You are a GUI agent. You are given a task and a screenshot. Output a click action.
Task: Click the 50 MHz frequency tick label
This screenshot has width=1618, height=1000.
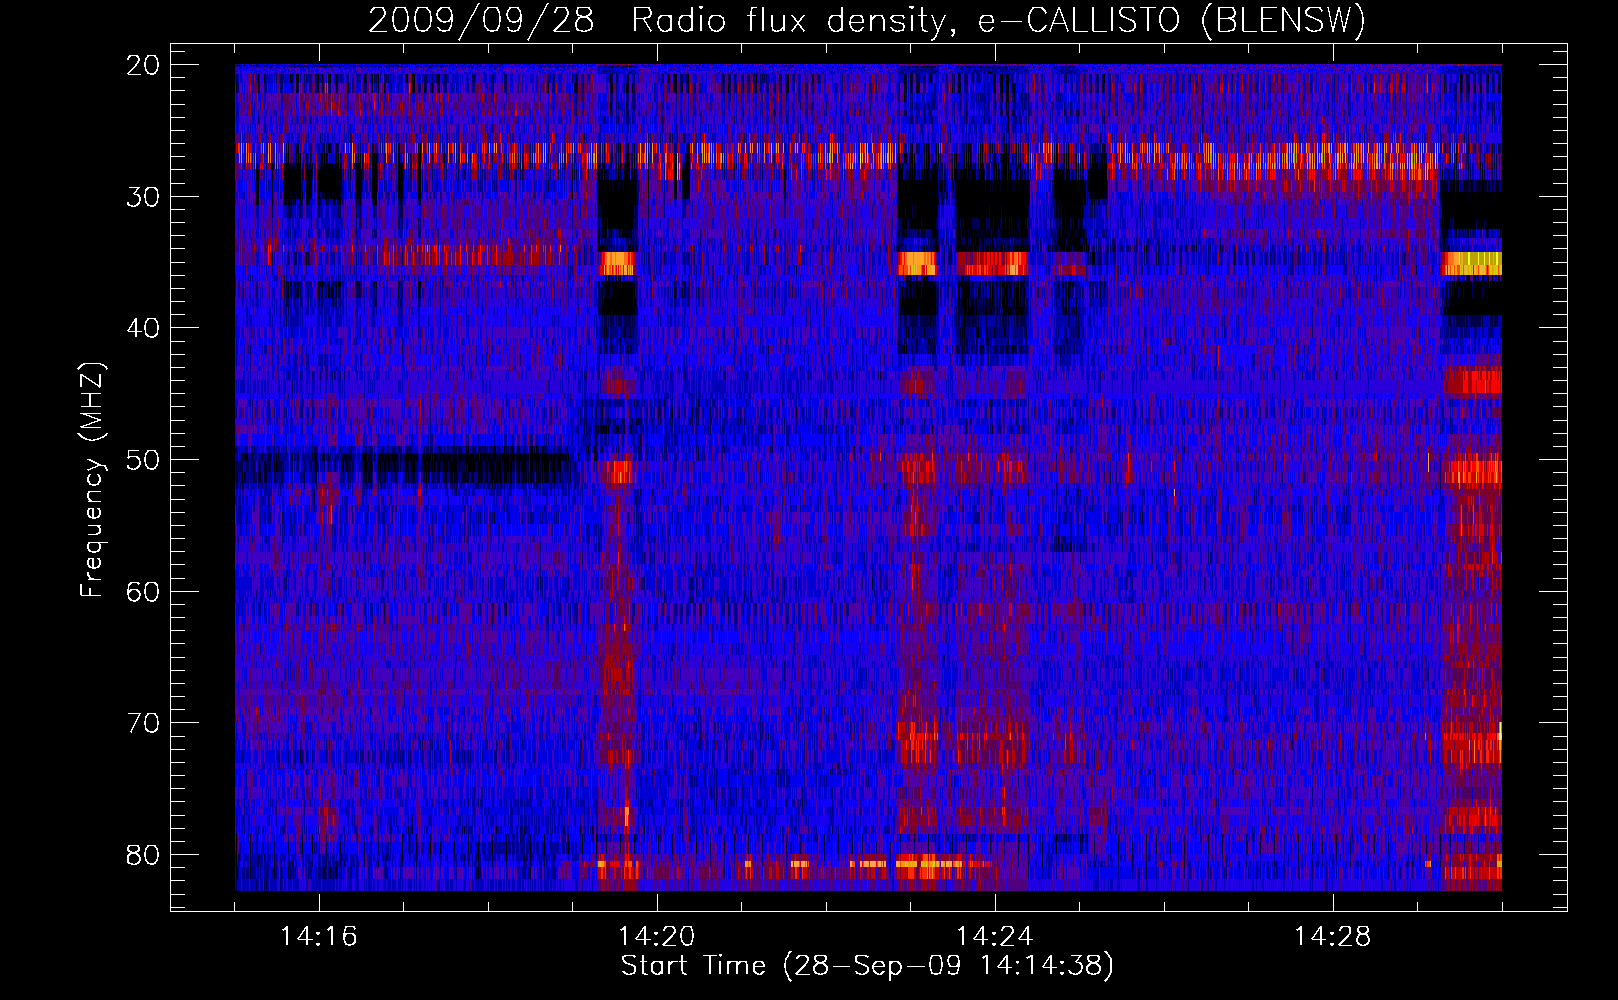[x=143, y=460]
